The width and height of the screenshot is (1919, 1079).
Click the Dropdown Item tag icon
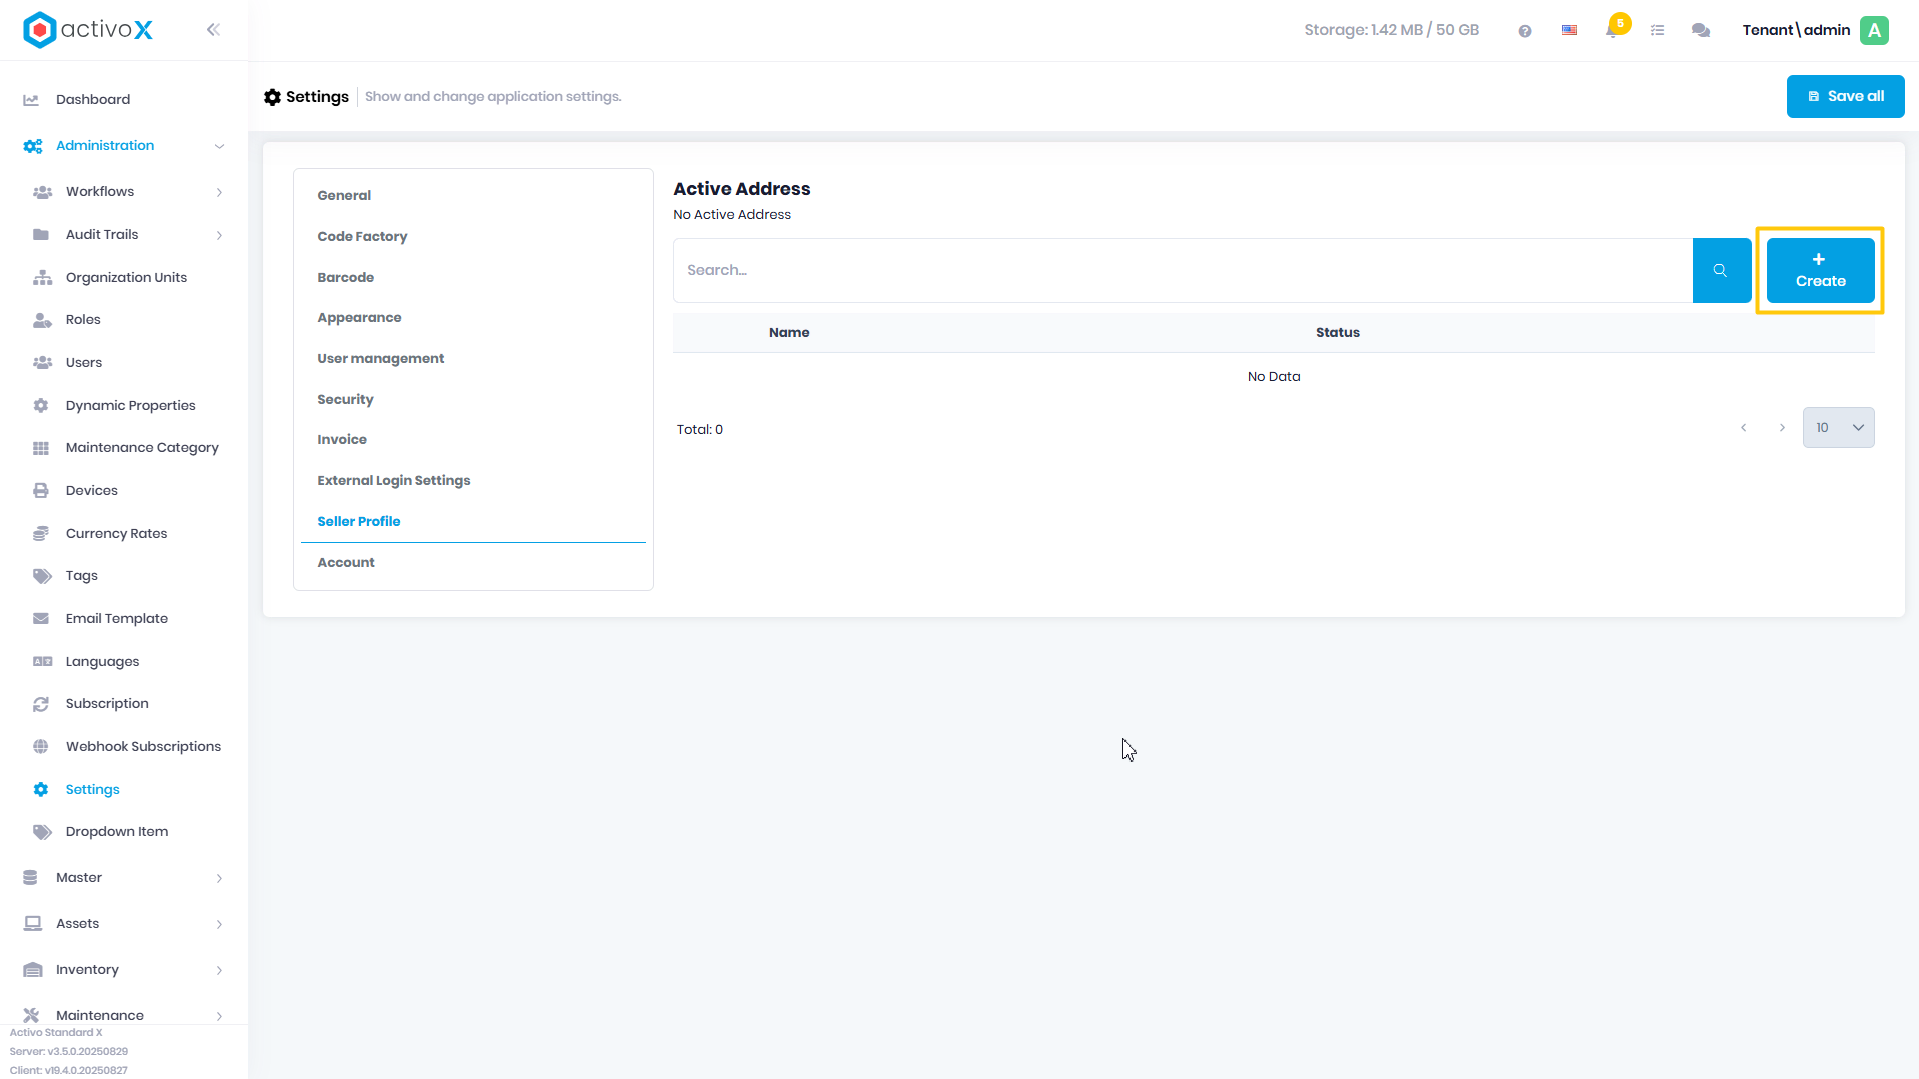point(42,832)
